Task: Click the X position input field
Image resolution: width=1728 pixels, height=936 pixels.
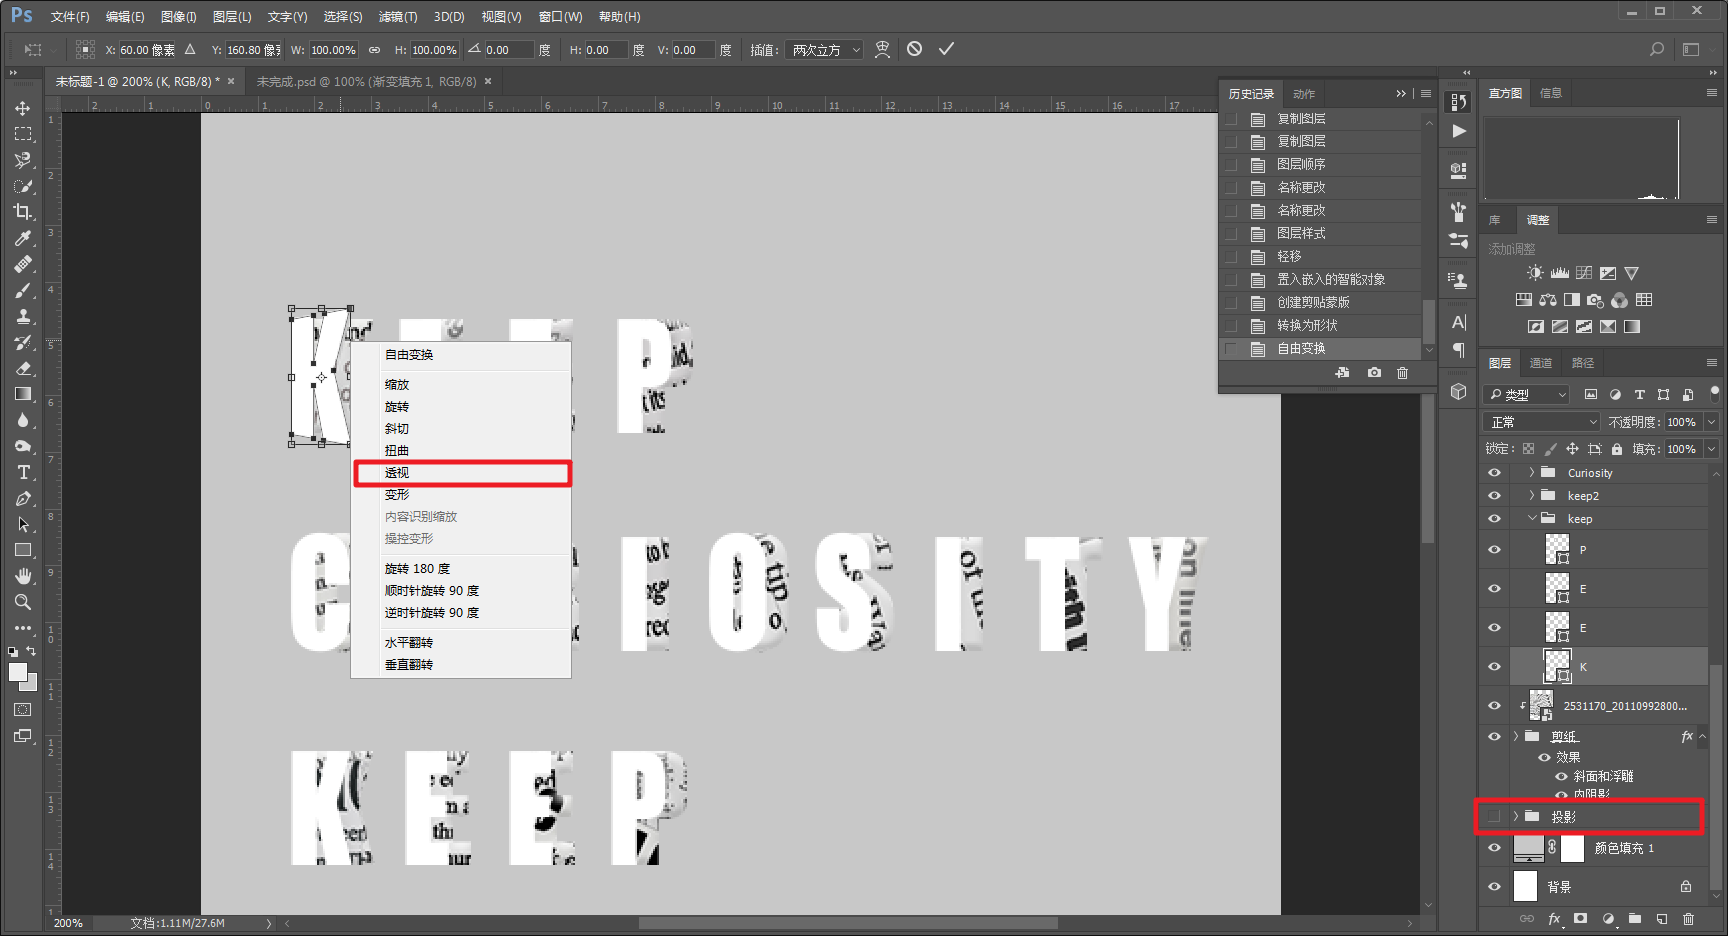Action: point(148,50)
